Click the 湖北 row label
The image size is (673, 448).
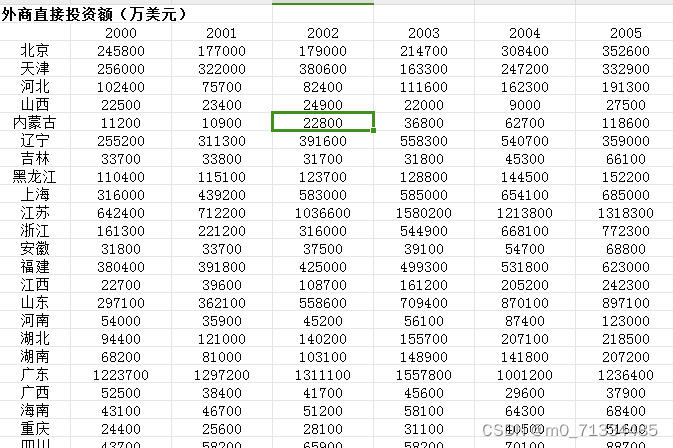pyautogui.click(x=35, y=339)
